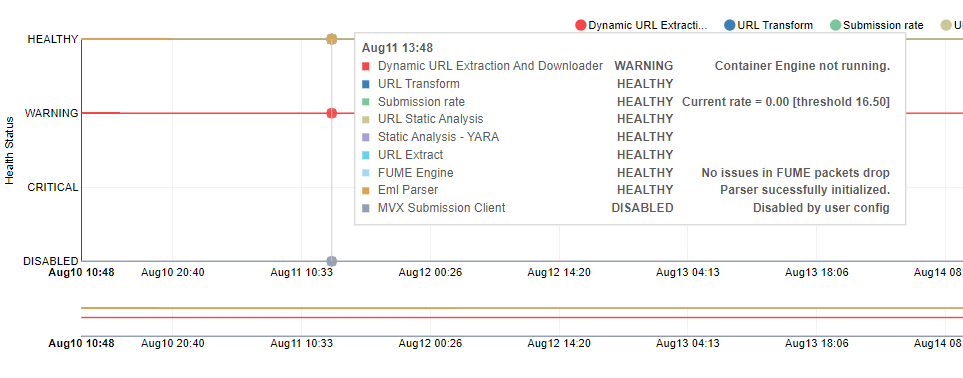Viewport: 963px width, 378px height.
Task: Click Dynamic URL Extraction And Downloader tooltip row
Action: coord(625,66)
